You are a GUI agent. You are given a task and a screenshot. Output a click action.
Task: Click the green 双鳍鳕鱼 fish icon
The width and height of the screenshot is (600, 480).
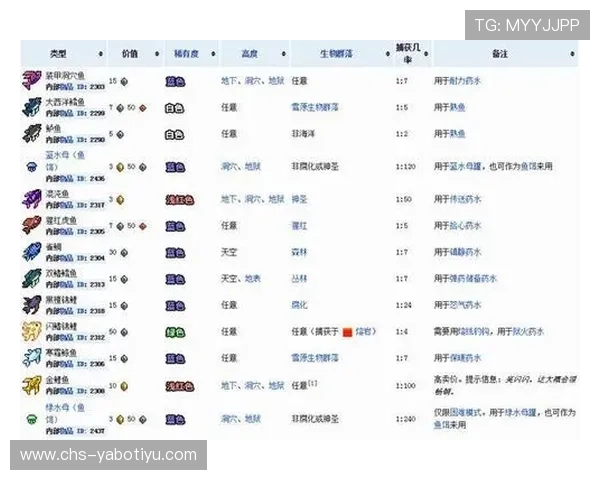coord(32,279)
